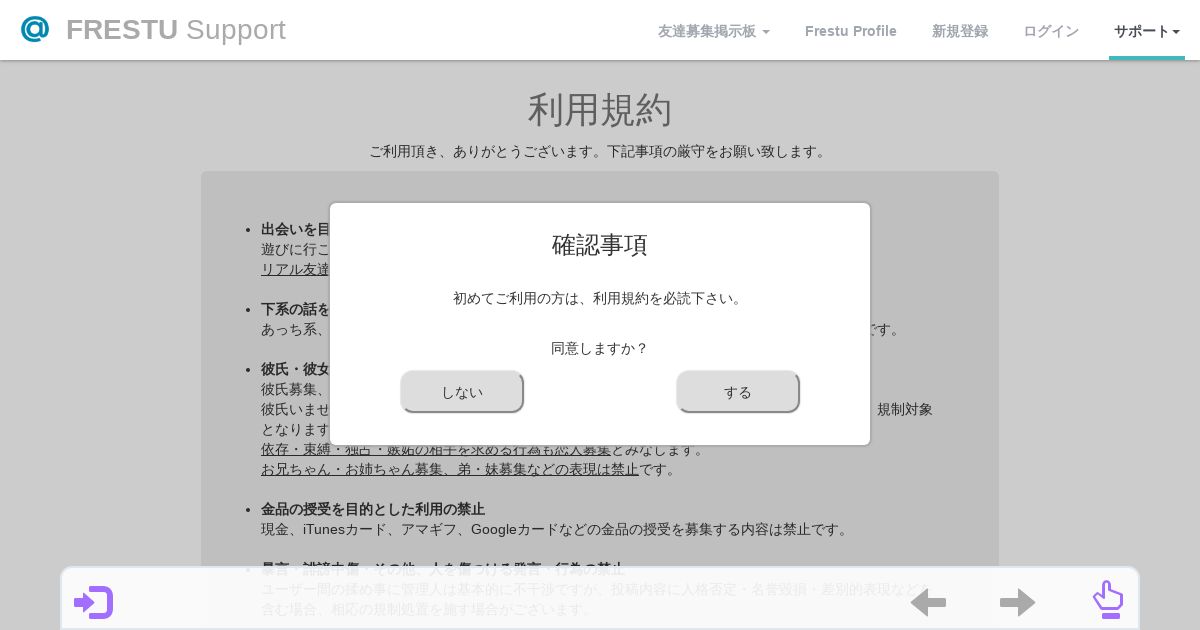Click the FRESTU @ logo icon
Screen dimensions: 1200x630
point(35,29)
